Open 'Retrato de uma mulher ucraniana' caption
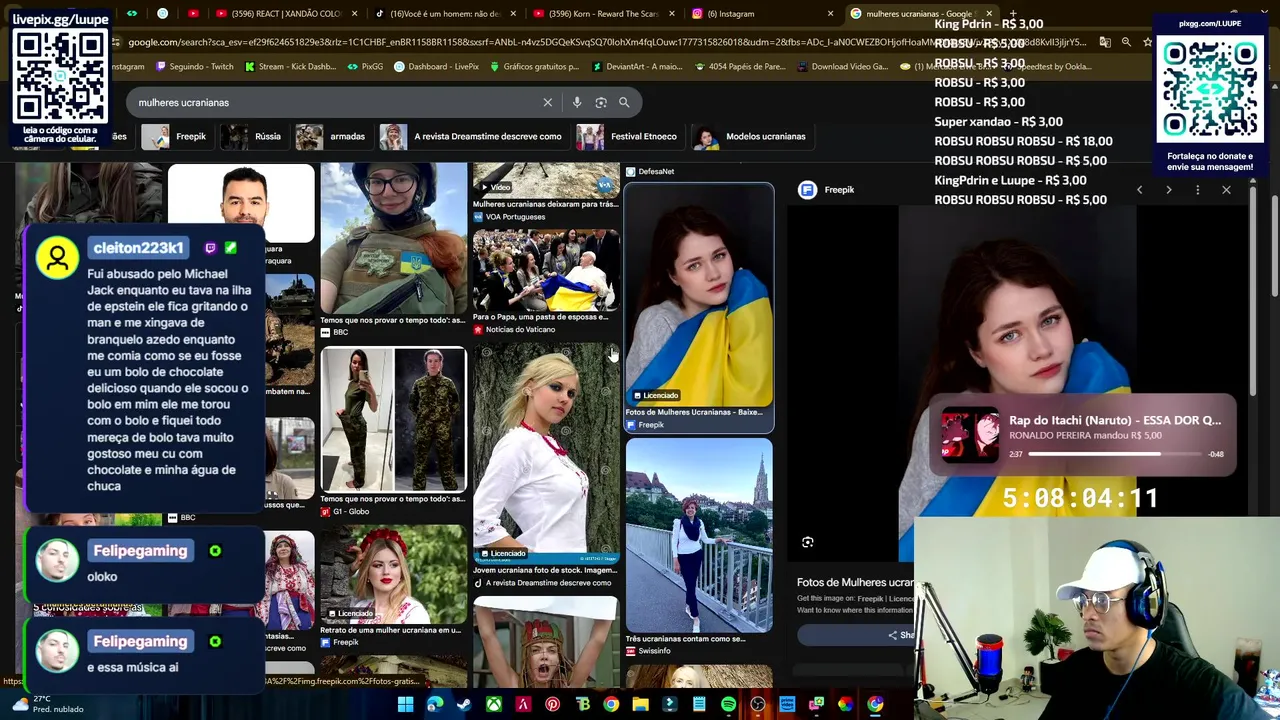The width and height of the screenshot is (1280, 720). [x=390, y=630]
